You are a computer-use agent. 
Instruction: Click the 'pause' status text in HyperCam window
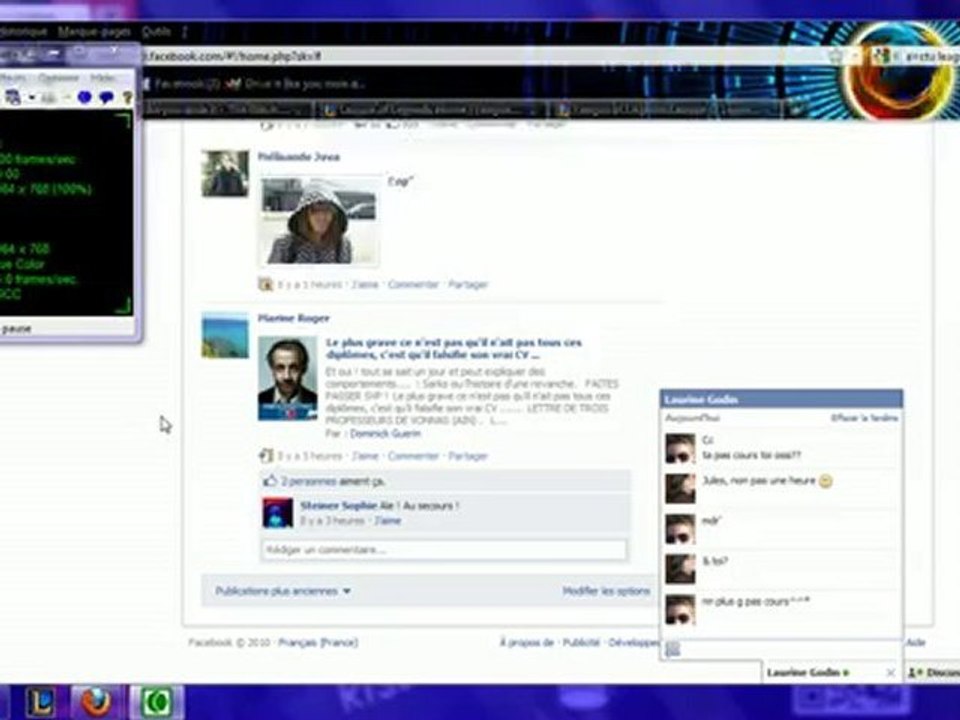pyautogui.click(x=17, y=329)
